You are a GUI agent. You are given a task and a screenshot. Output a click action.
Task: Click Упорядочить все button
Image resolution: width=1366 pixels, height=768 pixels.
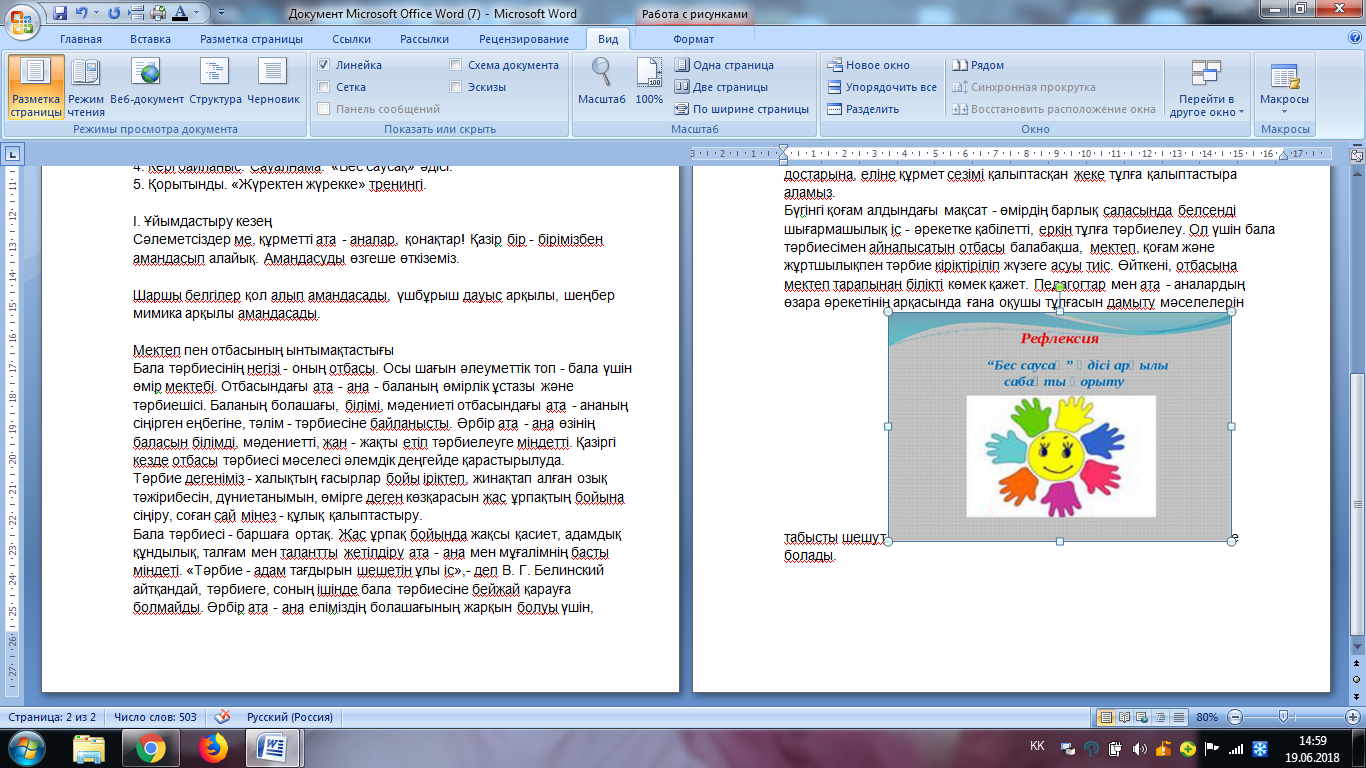point(882,87)
